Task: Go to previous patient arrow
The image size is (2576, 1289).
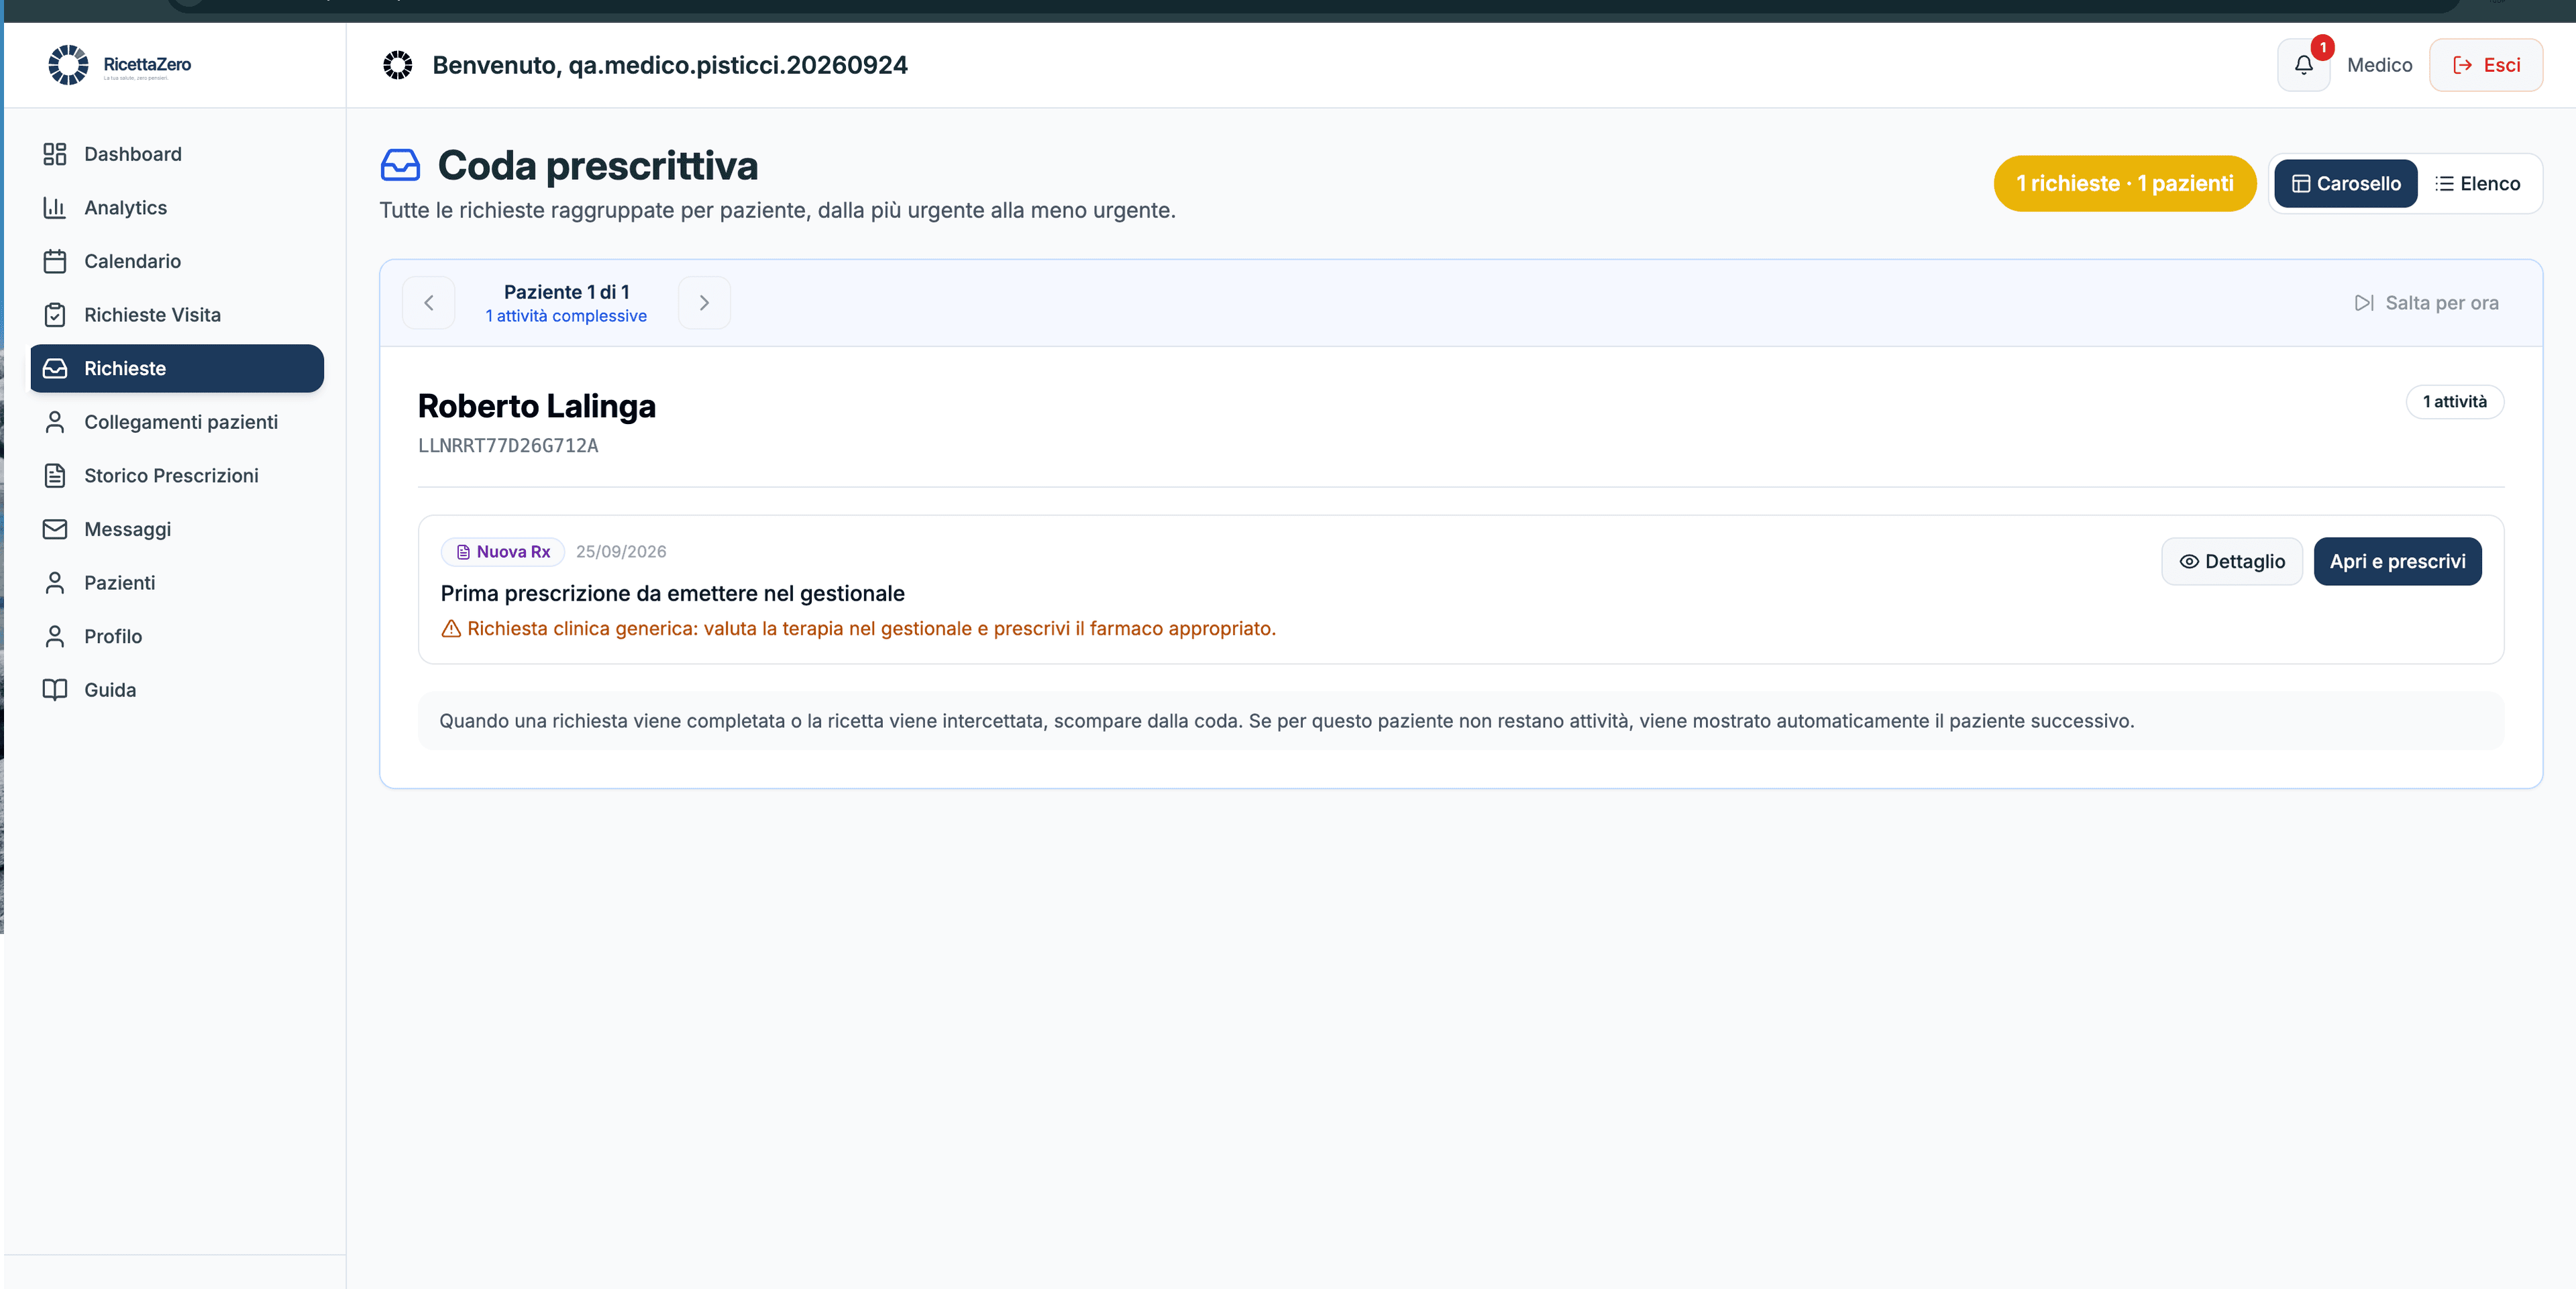Action: coord(428,303)
